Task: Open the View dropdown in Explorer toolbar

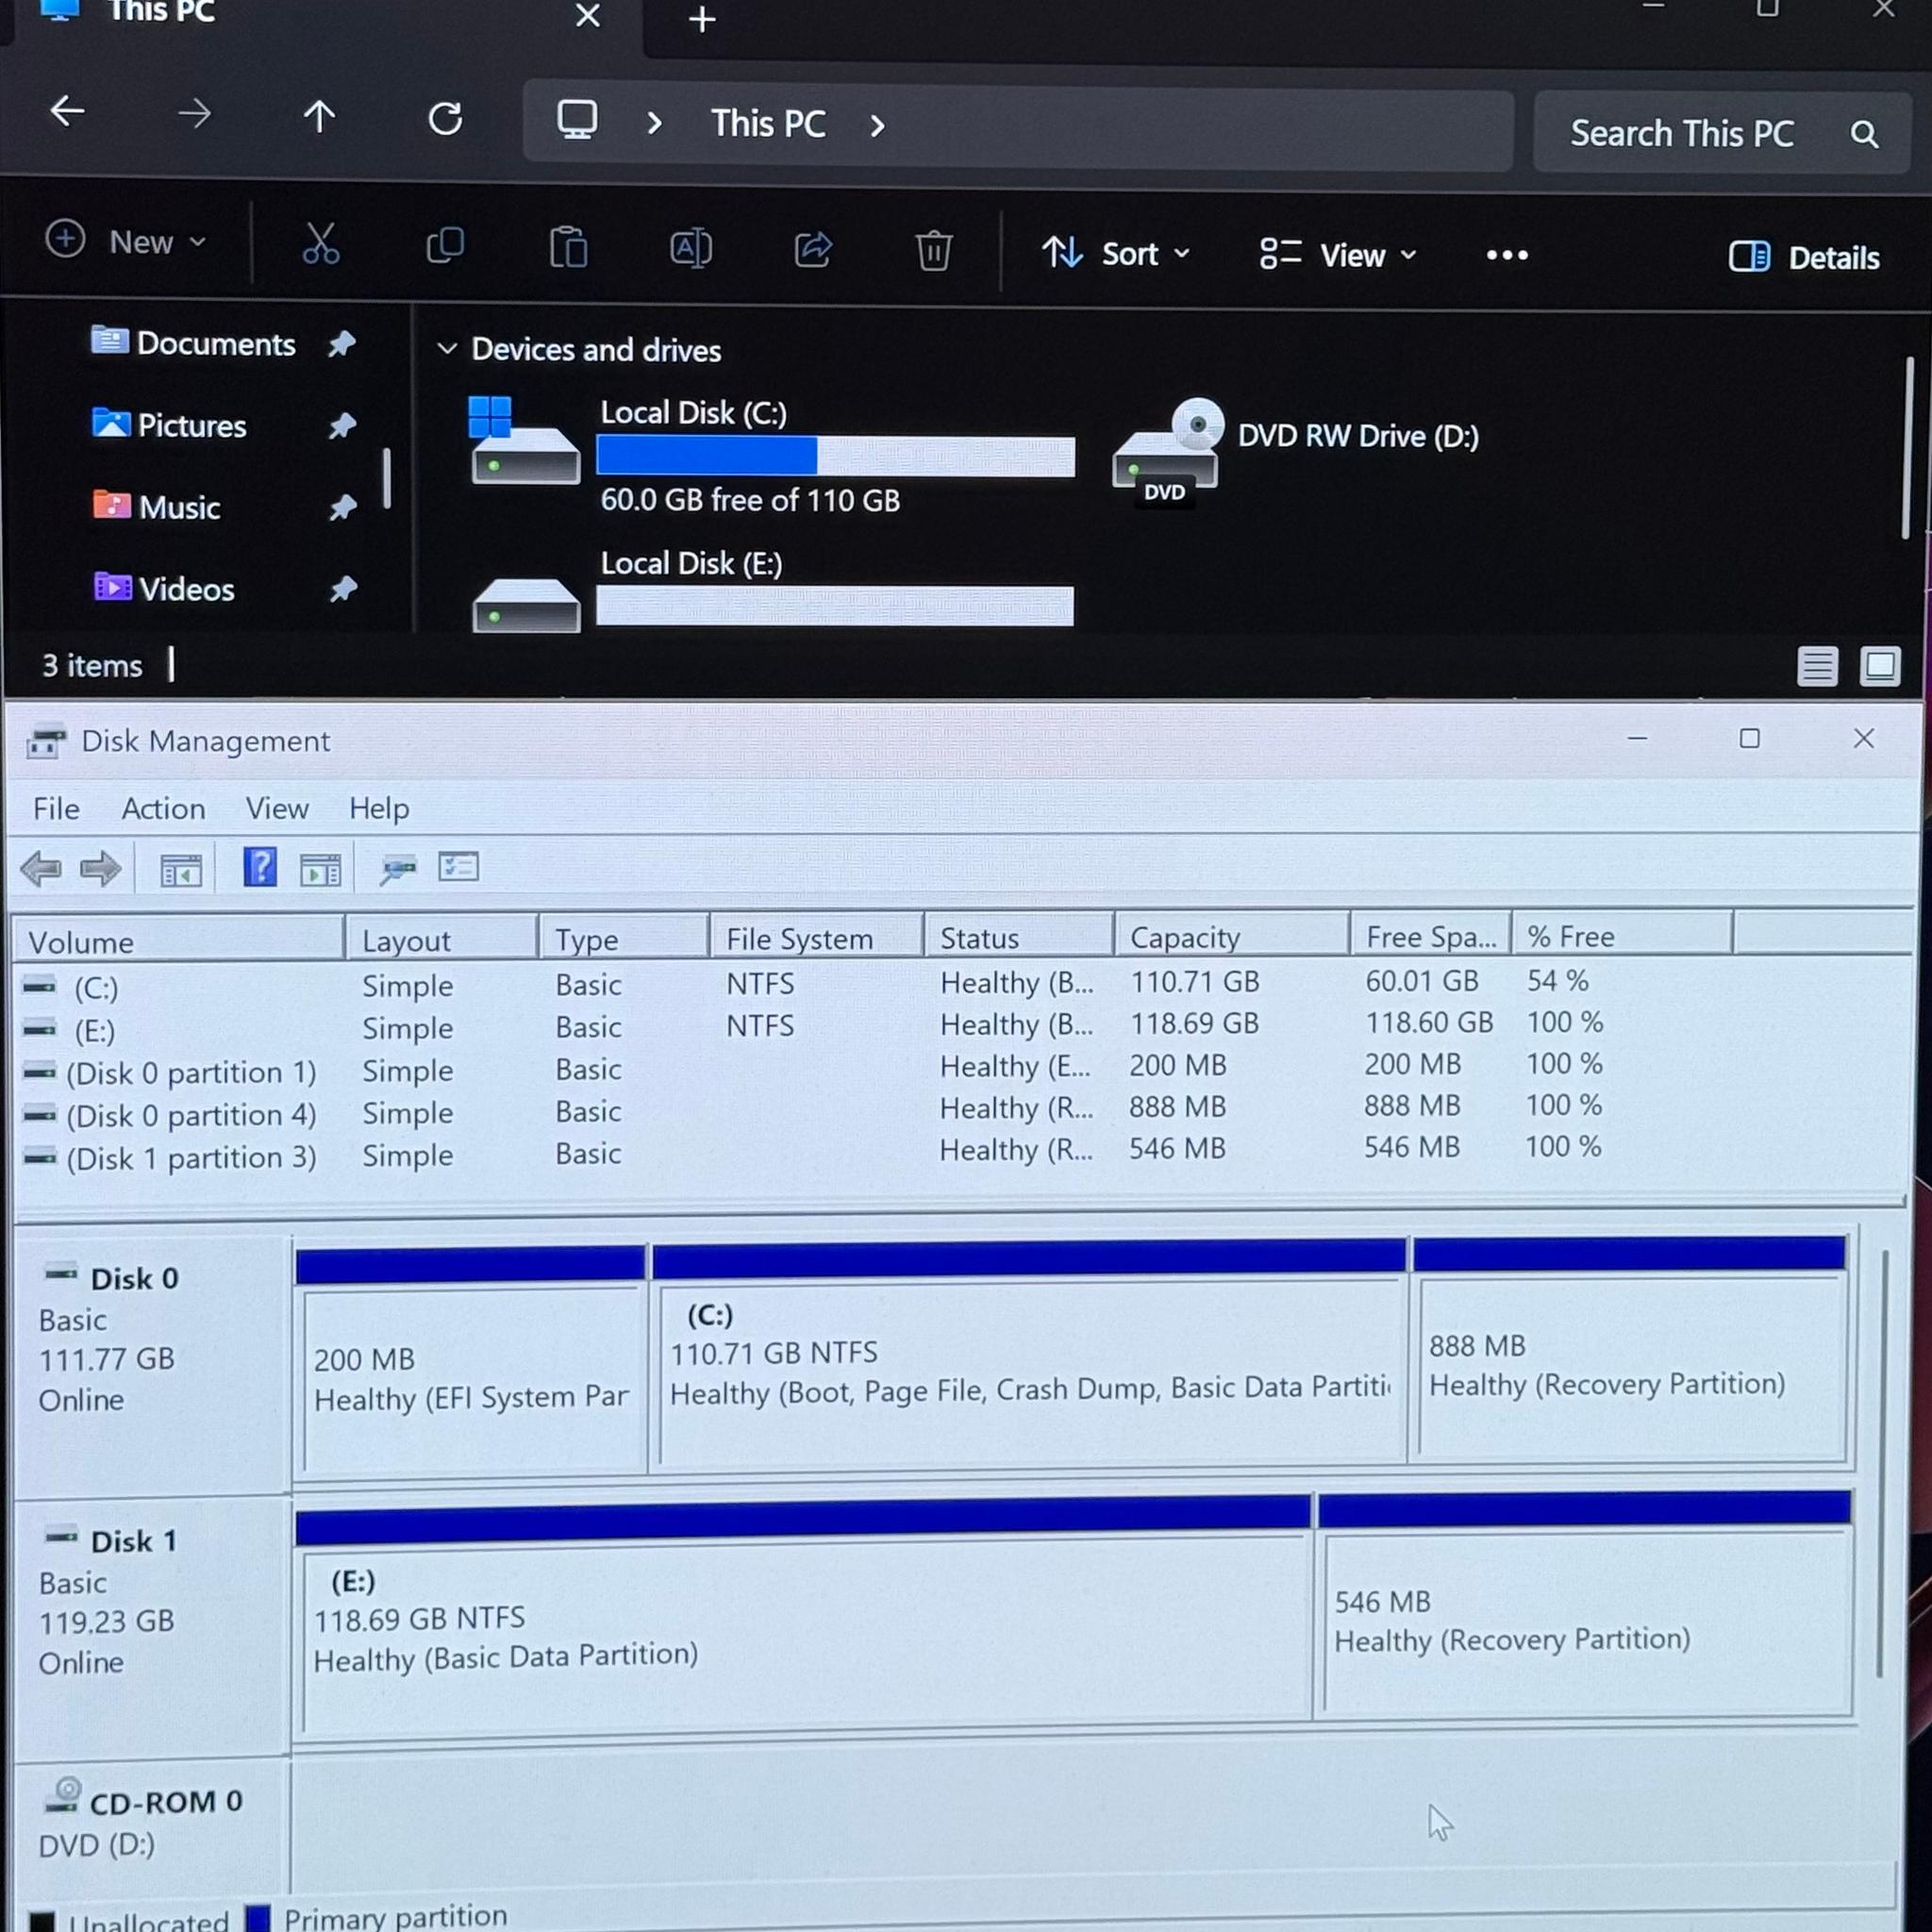Action: pos(1338,255)
